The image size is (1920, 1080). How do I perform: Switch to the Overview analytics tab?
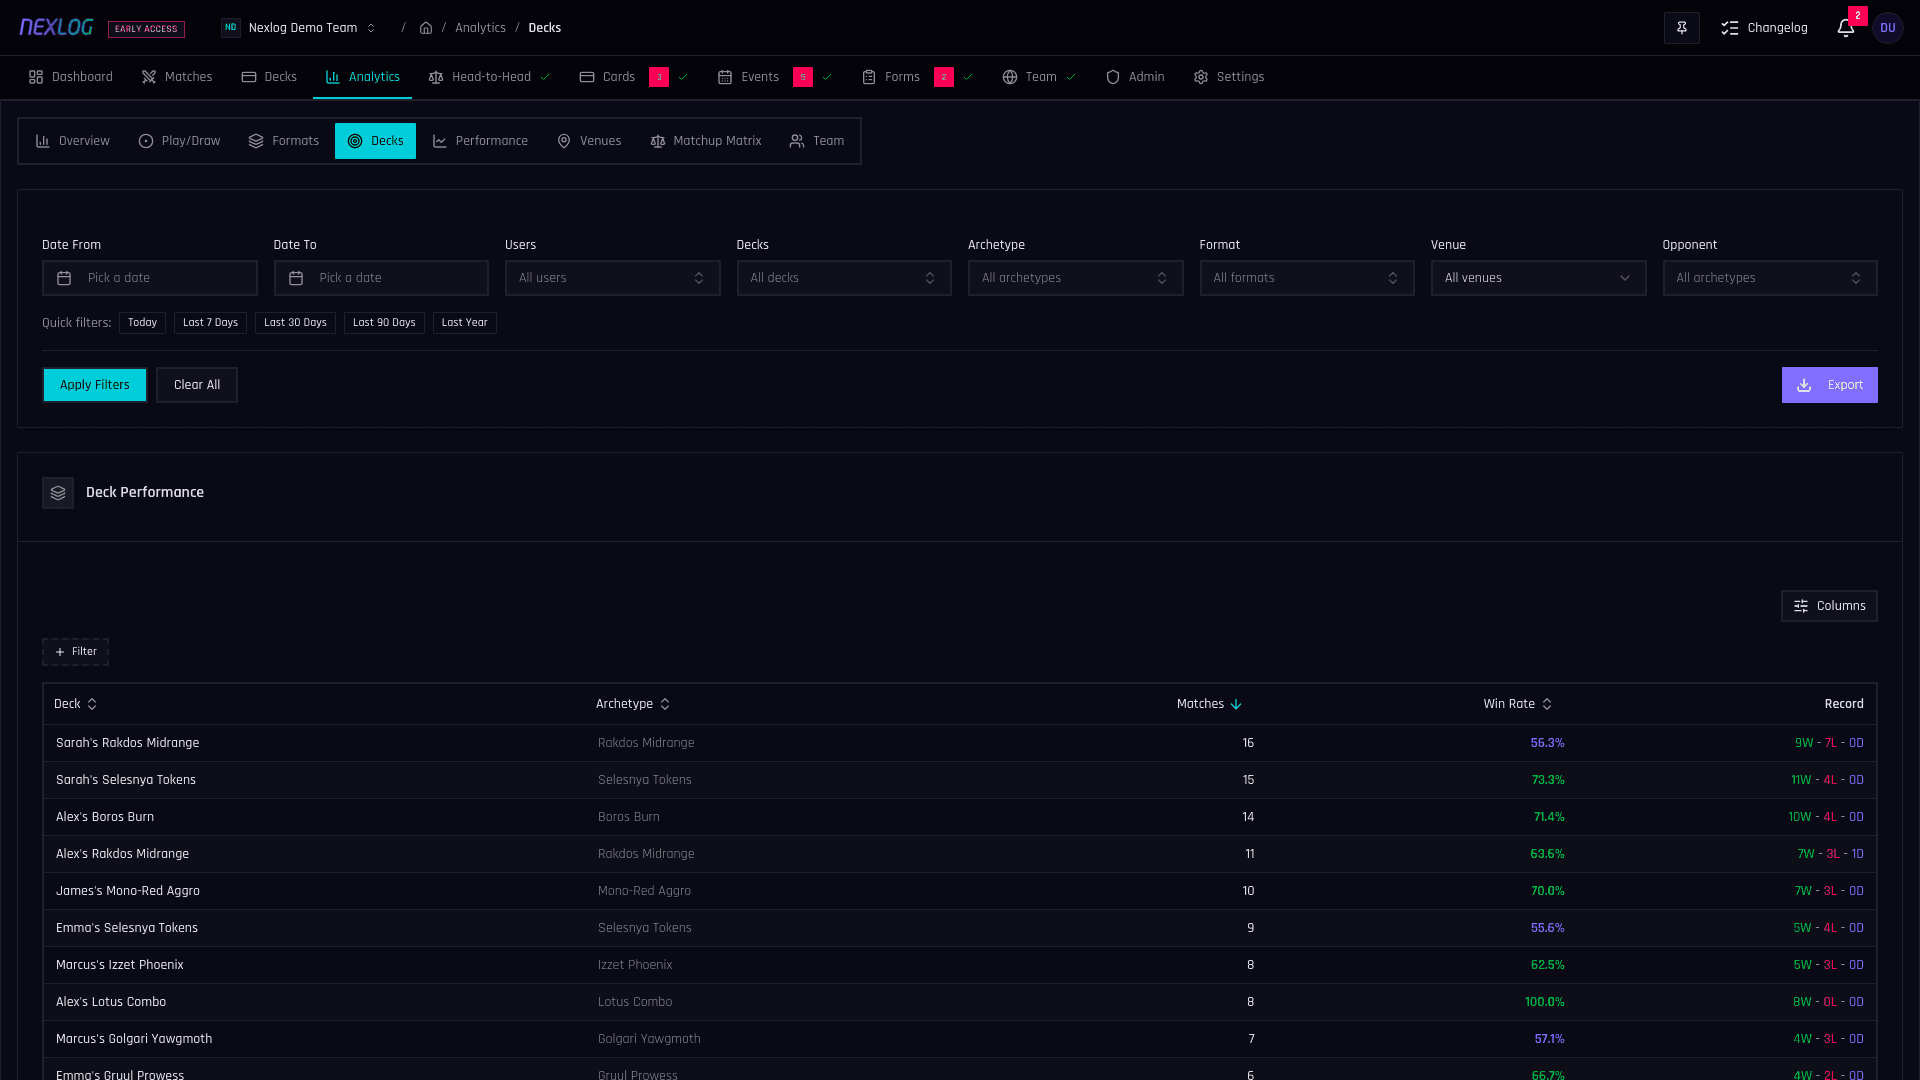(73, 141)
